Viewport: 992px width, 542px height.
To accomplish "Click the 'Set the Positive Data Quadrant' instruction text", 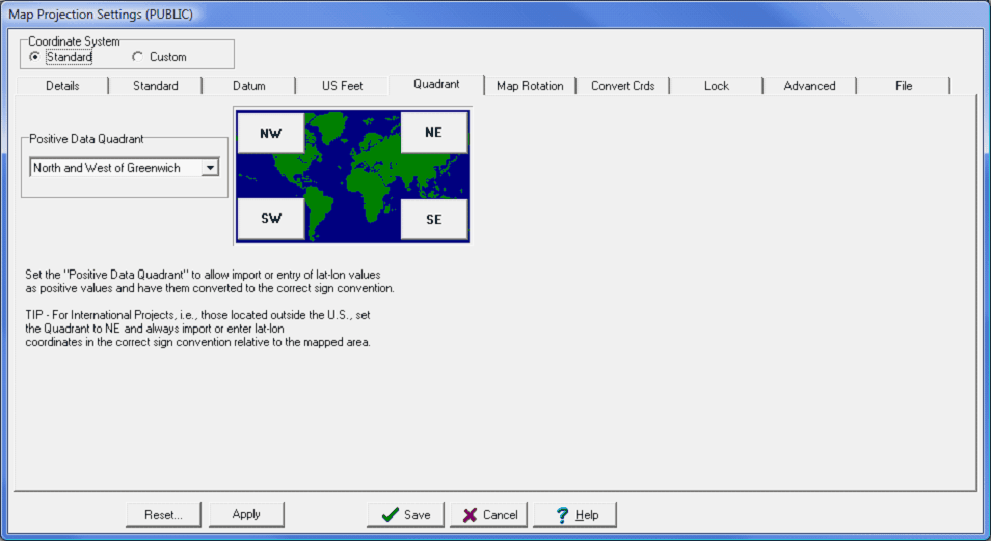I will click(209, 281).
